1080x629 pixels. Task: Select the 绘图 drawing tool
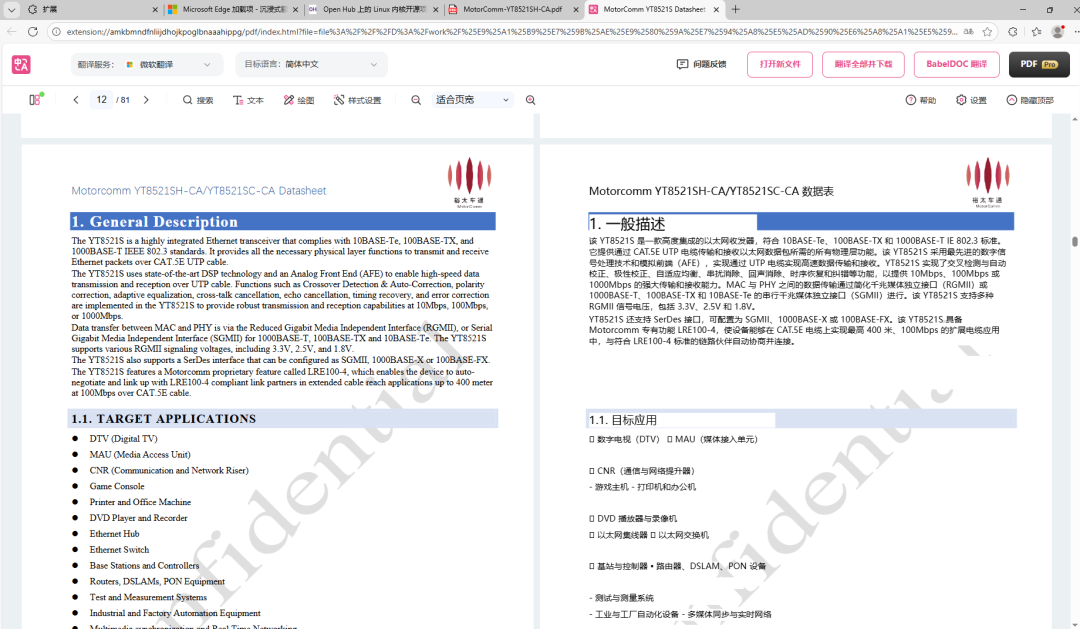pos(299,100)
